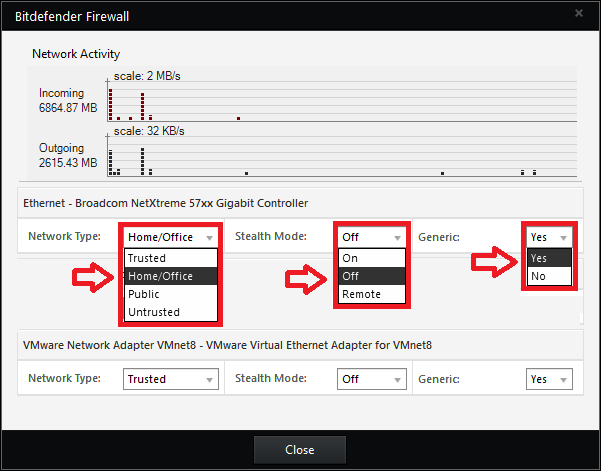The width and height of the screenshot is (601, 471).
Task: Open VMnet8 Generic dropdown
Action: click(549, 379)
